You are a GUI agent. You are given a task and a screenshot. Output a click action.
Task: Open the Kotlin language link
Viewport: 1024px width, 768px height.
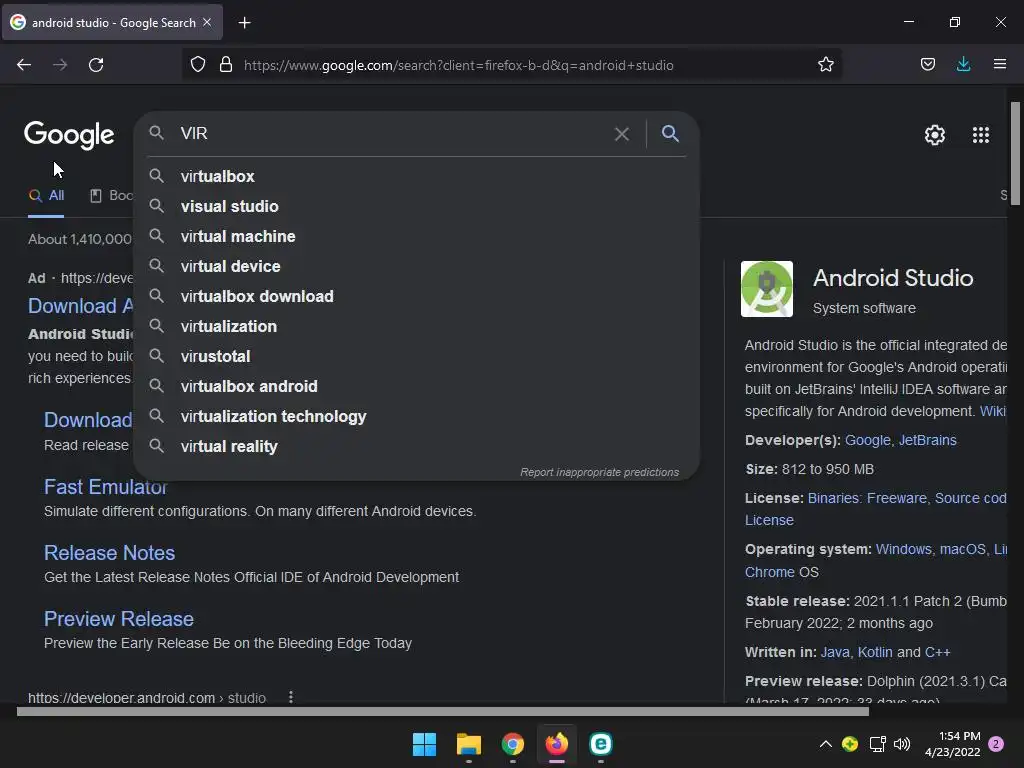coord(874,652)
